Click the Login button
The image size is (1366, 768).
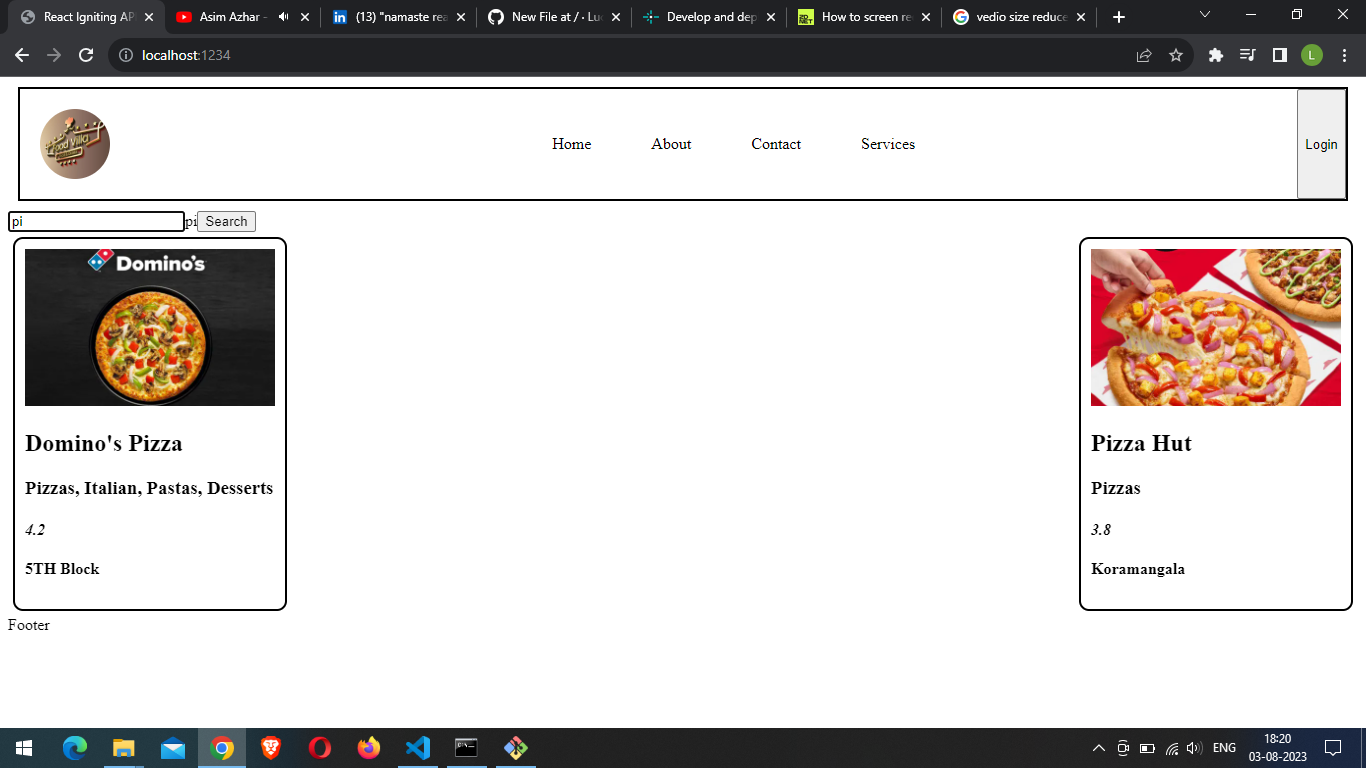coord(1321,144)
